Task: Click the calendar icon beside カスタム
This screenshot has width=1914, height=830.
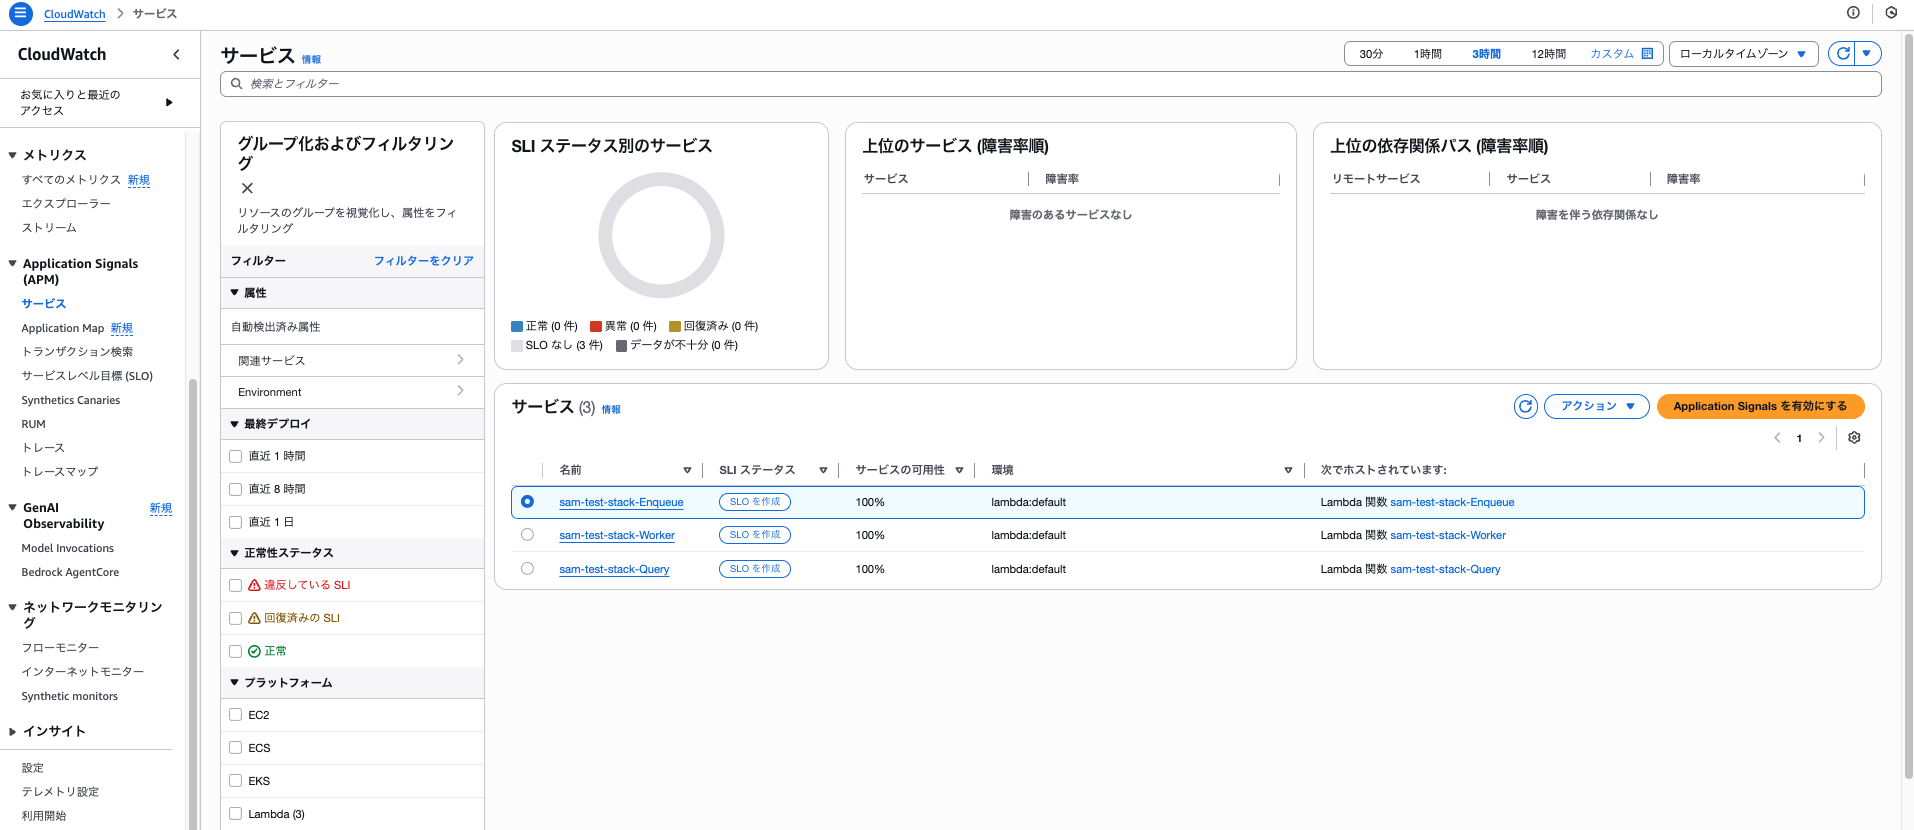Action: pos(1647,54)
